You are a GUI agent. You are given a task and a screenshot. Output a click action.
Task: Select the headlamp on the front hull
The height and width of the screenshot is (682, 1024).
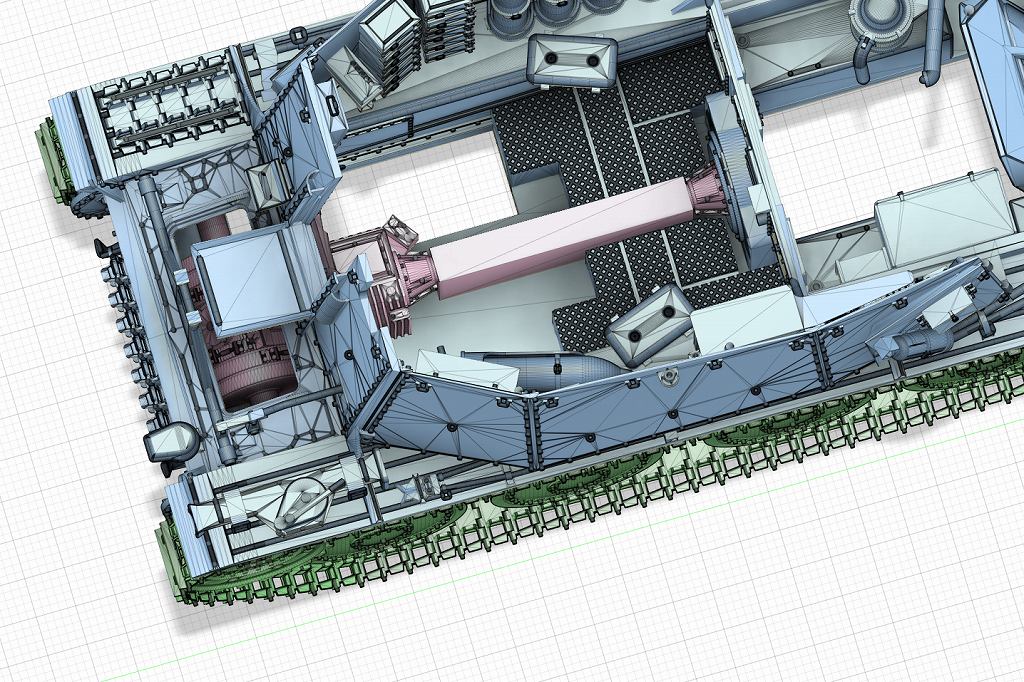tap(171, 441)
